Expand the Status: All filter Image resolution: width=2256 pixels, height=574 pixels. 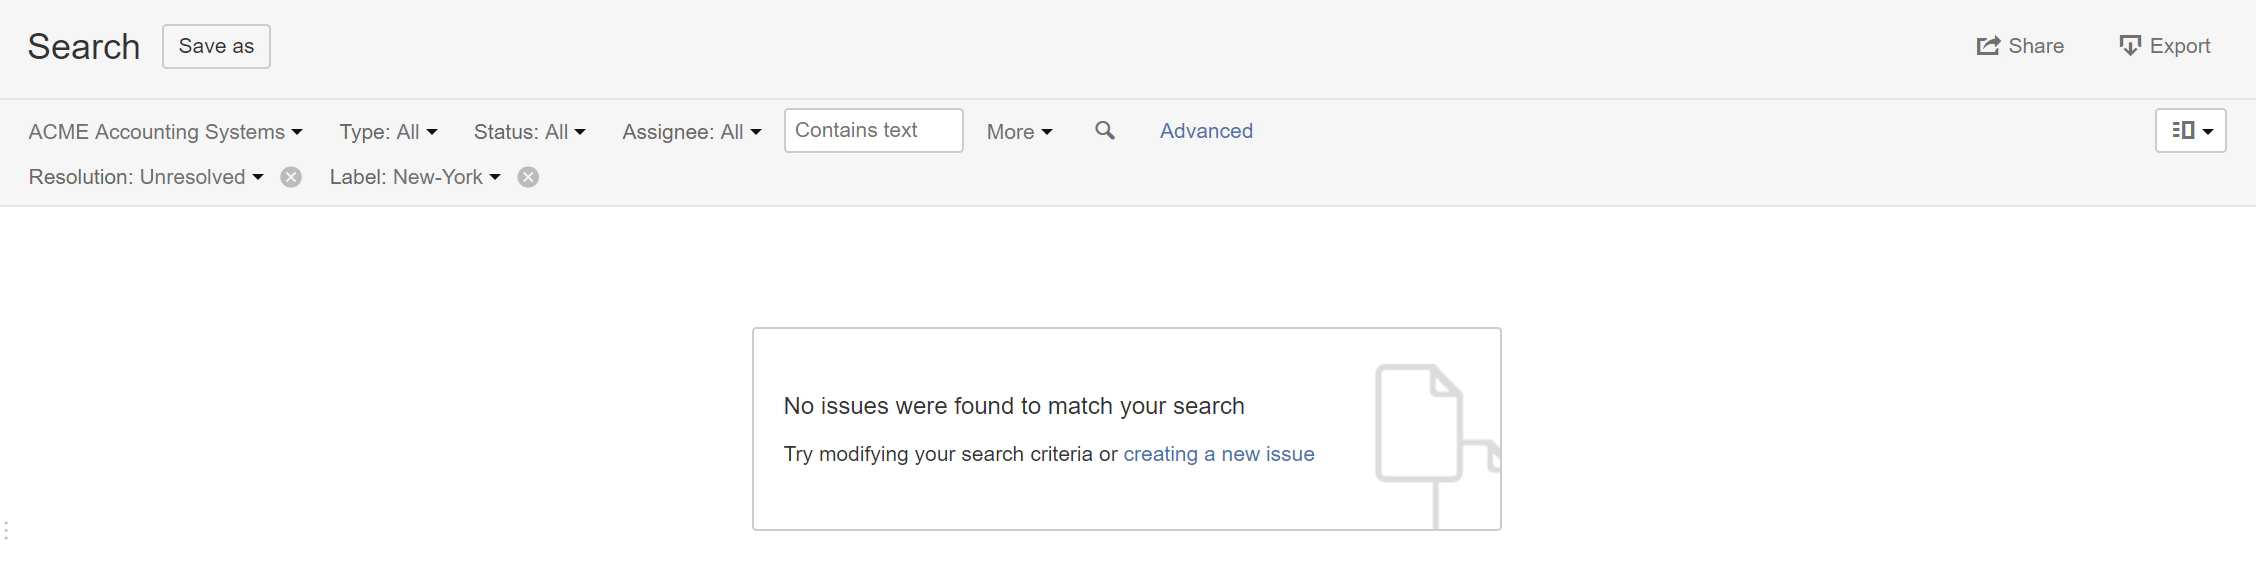point(529,132)
